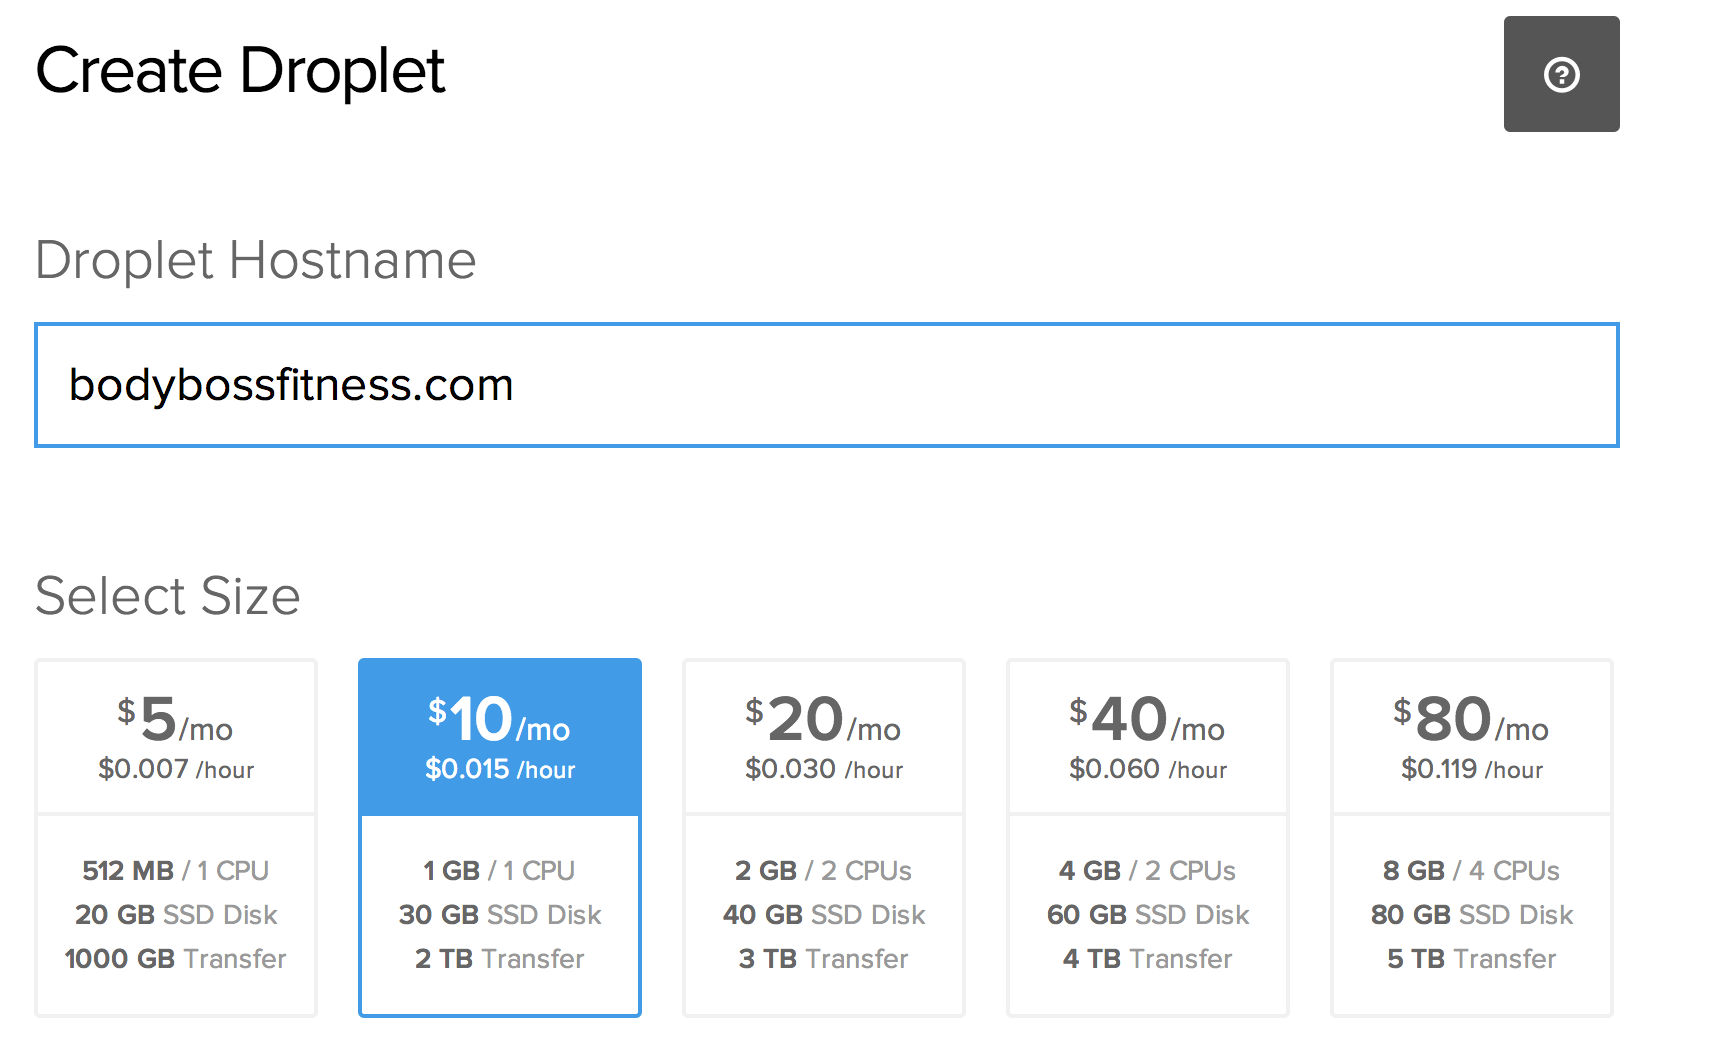Click the 1000 GB Transfer text
1724x1046 pixels.
pyautogui.click(x=176, y=959)
